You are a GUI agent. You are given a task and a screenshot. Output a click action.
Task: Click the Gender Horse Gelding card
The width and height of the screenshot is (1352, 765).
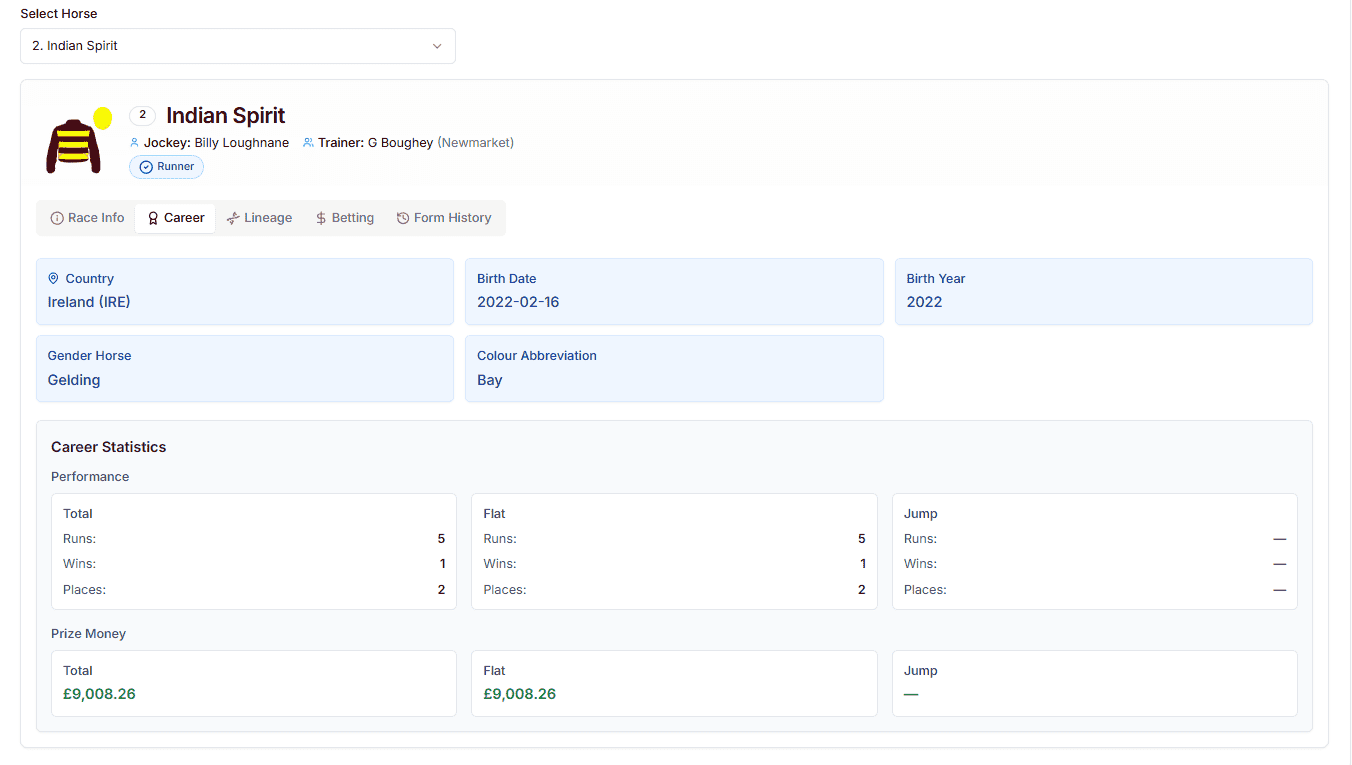(x=245, y=368)
